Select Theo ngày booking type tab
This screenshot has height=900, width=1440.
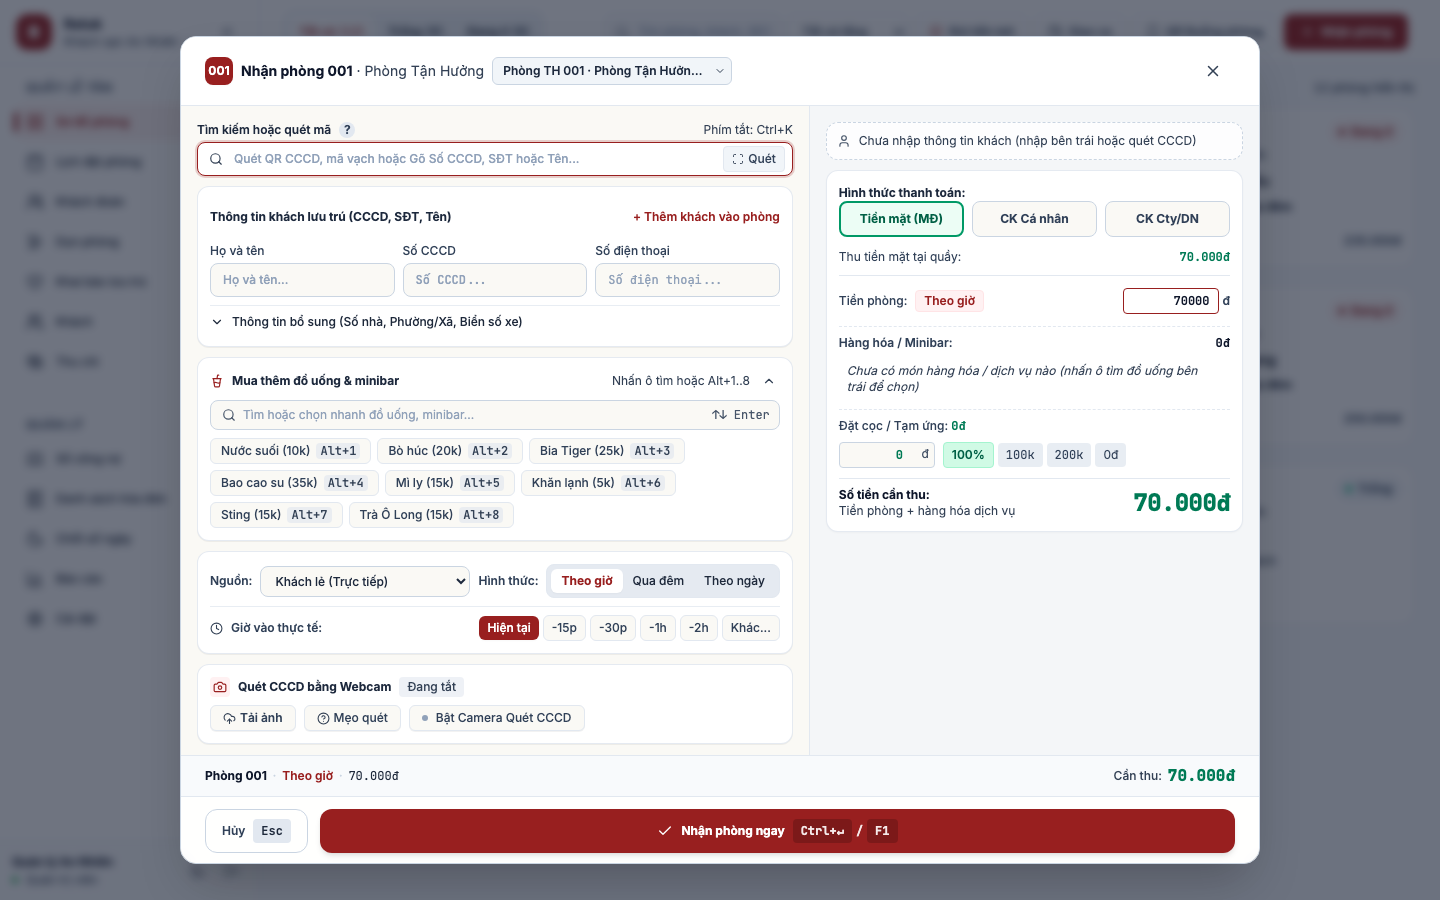click(x=734, y=581)
